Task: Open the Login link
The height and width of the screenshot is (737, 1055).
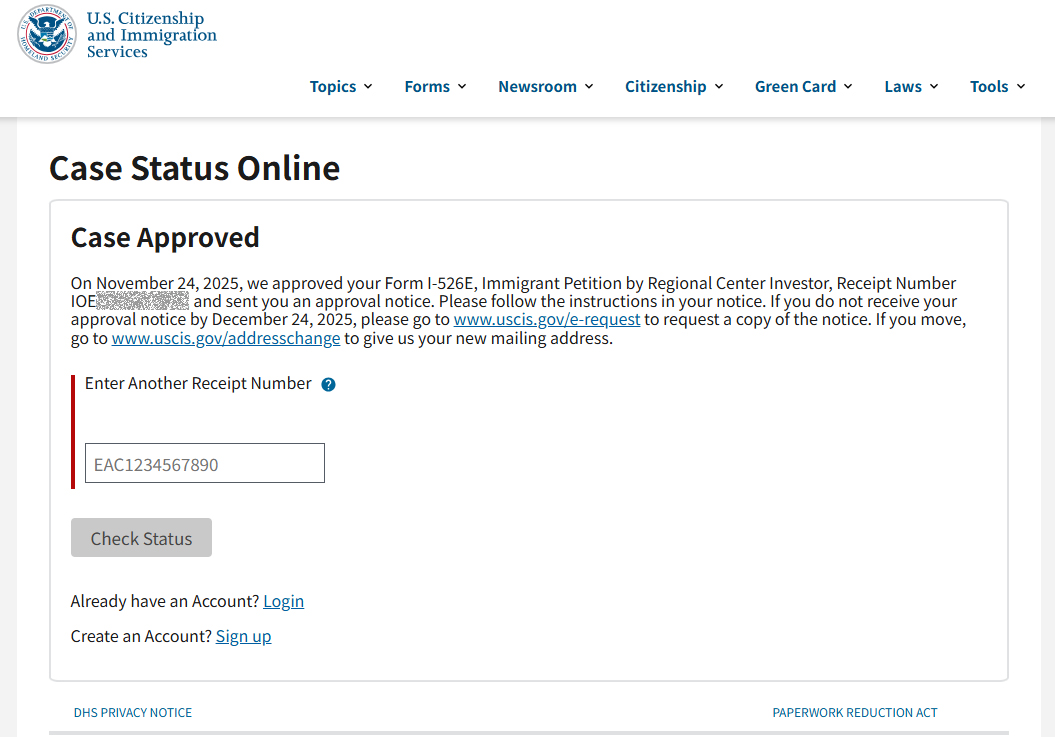Action: pyautogui.click(x=283, y=601)
